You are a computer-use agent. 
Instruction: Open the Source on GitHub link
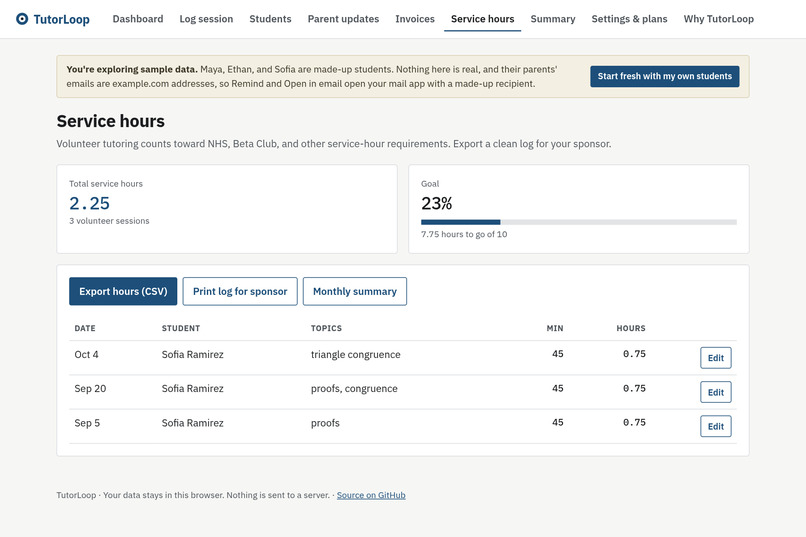pyautogui.click(x=371, y=495)
